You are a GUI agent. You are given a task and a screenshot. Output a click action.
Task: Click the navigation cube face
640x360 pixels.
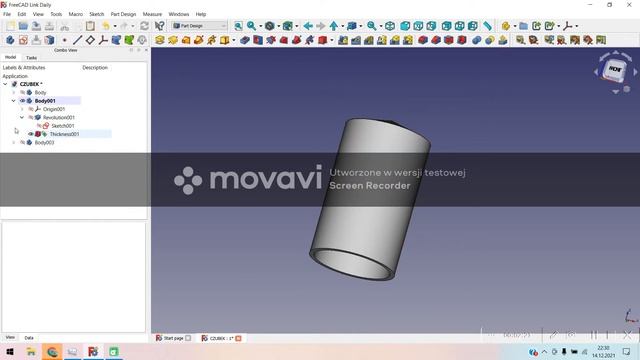pyautogui.click(x=615, y=69)
